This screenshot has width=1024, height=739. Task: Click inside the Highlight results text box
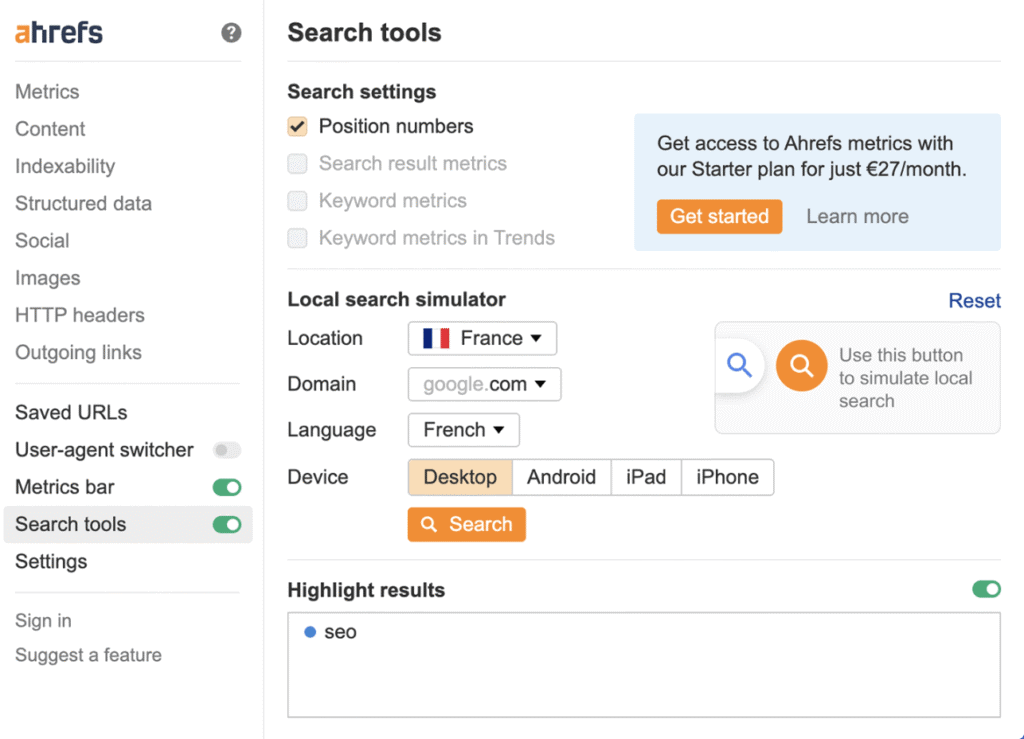pos(643,675)
